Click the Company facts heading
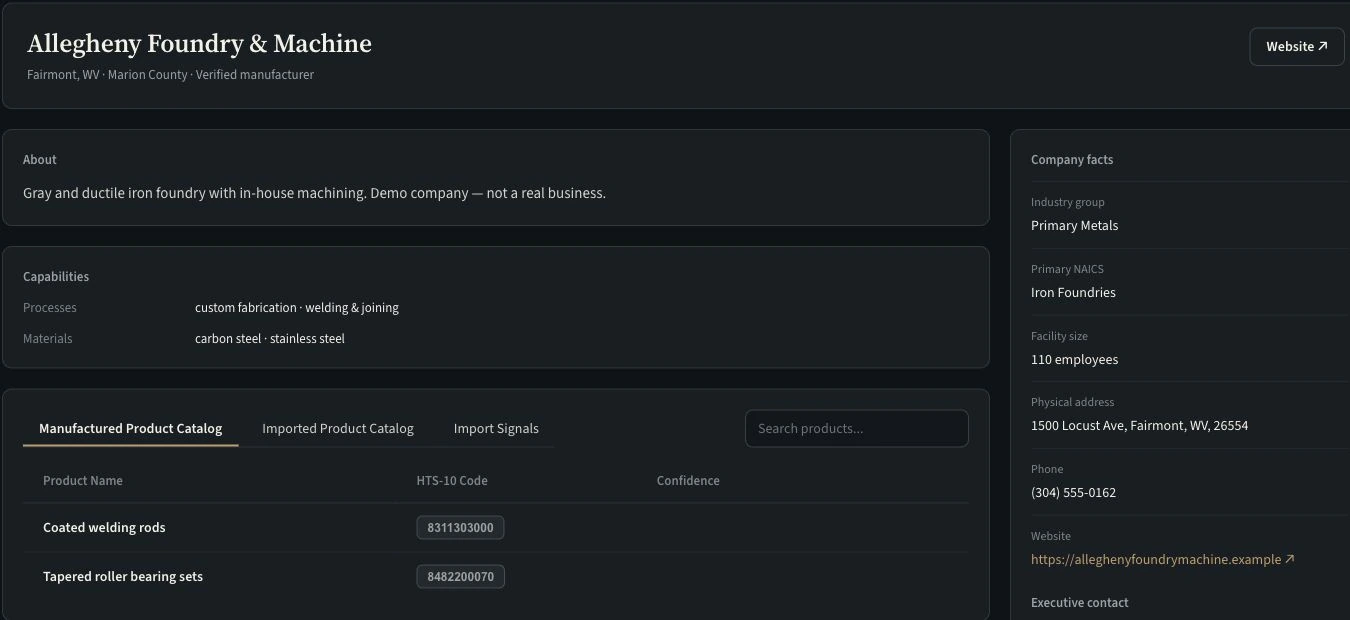Viewport: 1350px width, 620px height. pos(1072,159)
